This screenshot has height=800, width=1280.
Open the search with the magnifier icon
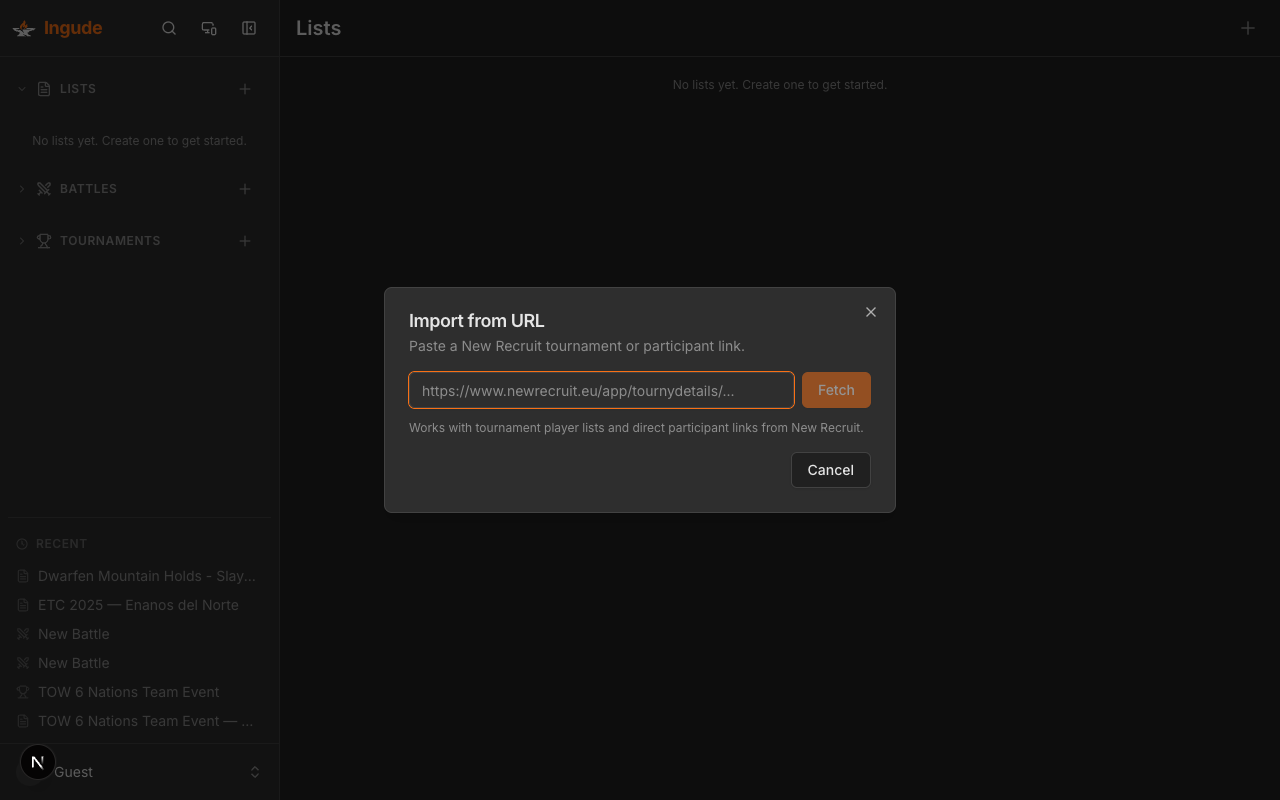click(x=169, y=28)
